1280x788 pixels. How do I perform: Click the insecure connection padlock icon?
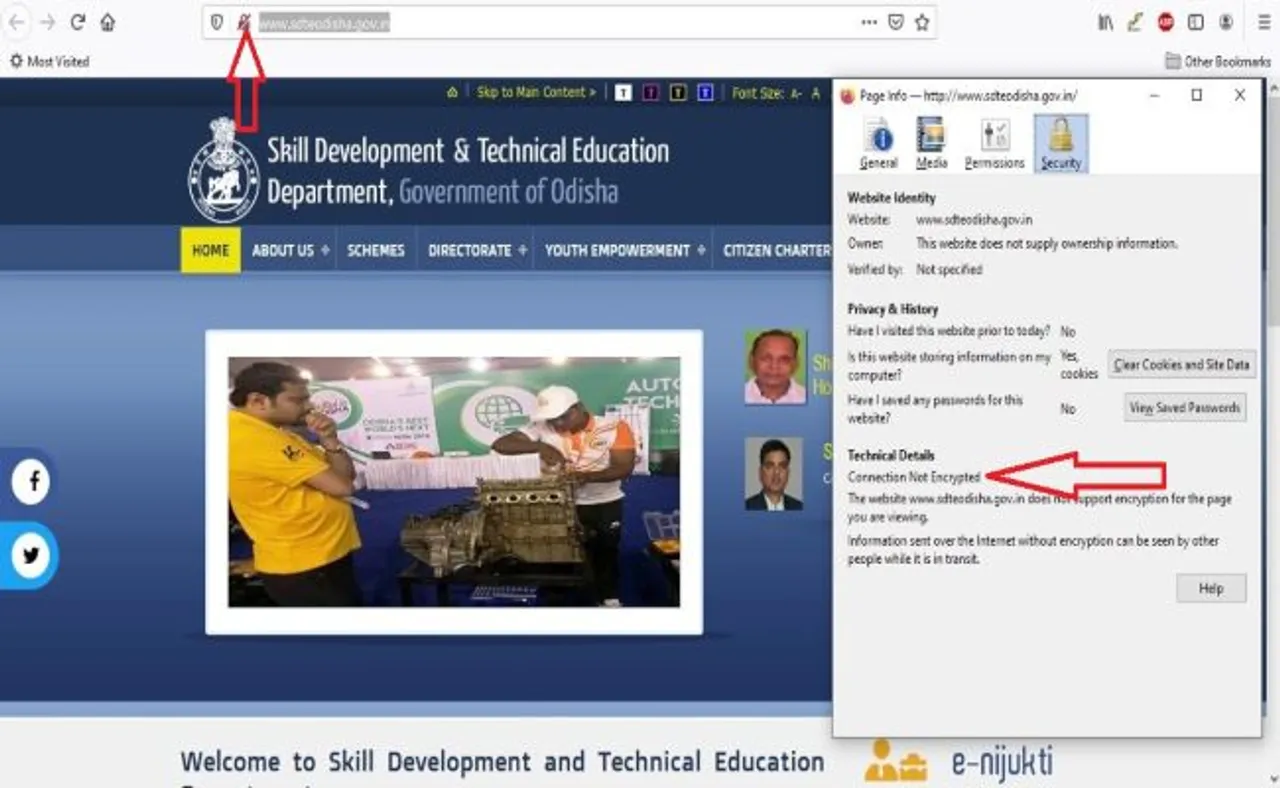click(243, 22)
